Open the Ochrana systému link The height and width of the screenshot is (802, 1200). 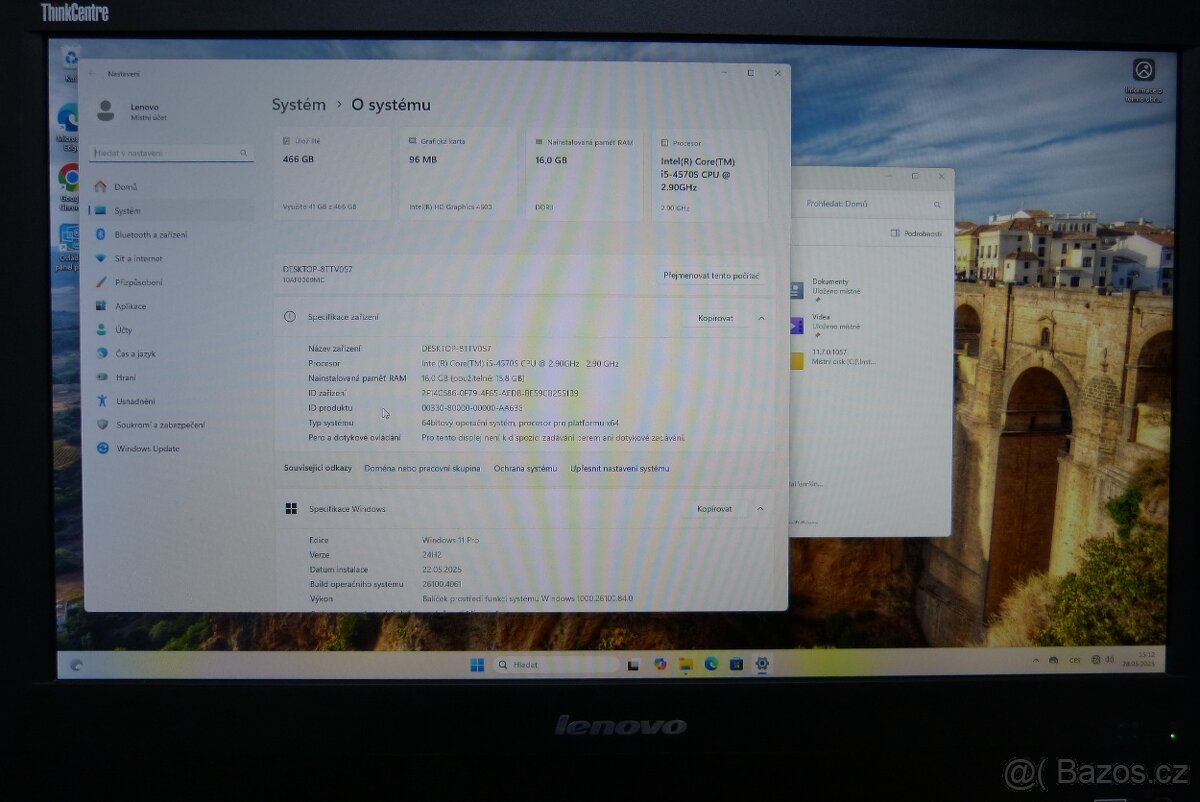[x=525, y=468]
